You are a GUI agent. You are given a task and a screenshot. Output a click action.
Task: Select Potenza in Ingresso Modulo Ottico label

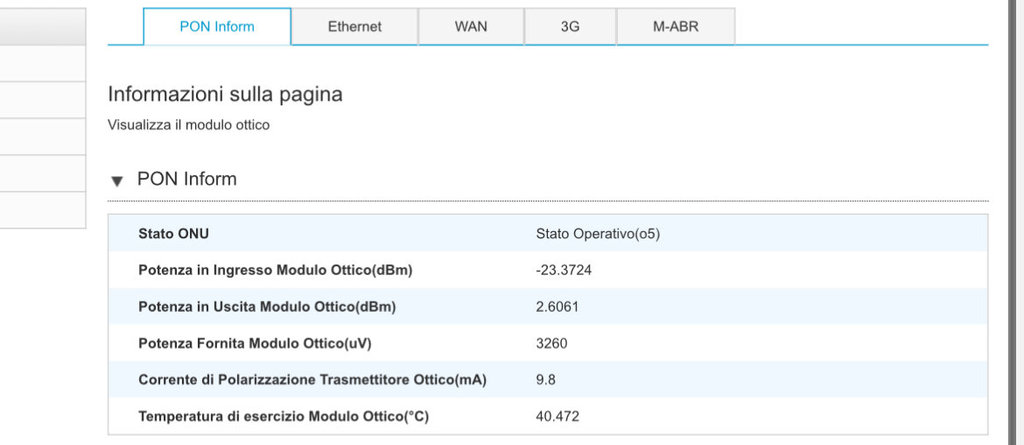point(275,270)
